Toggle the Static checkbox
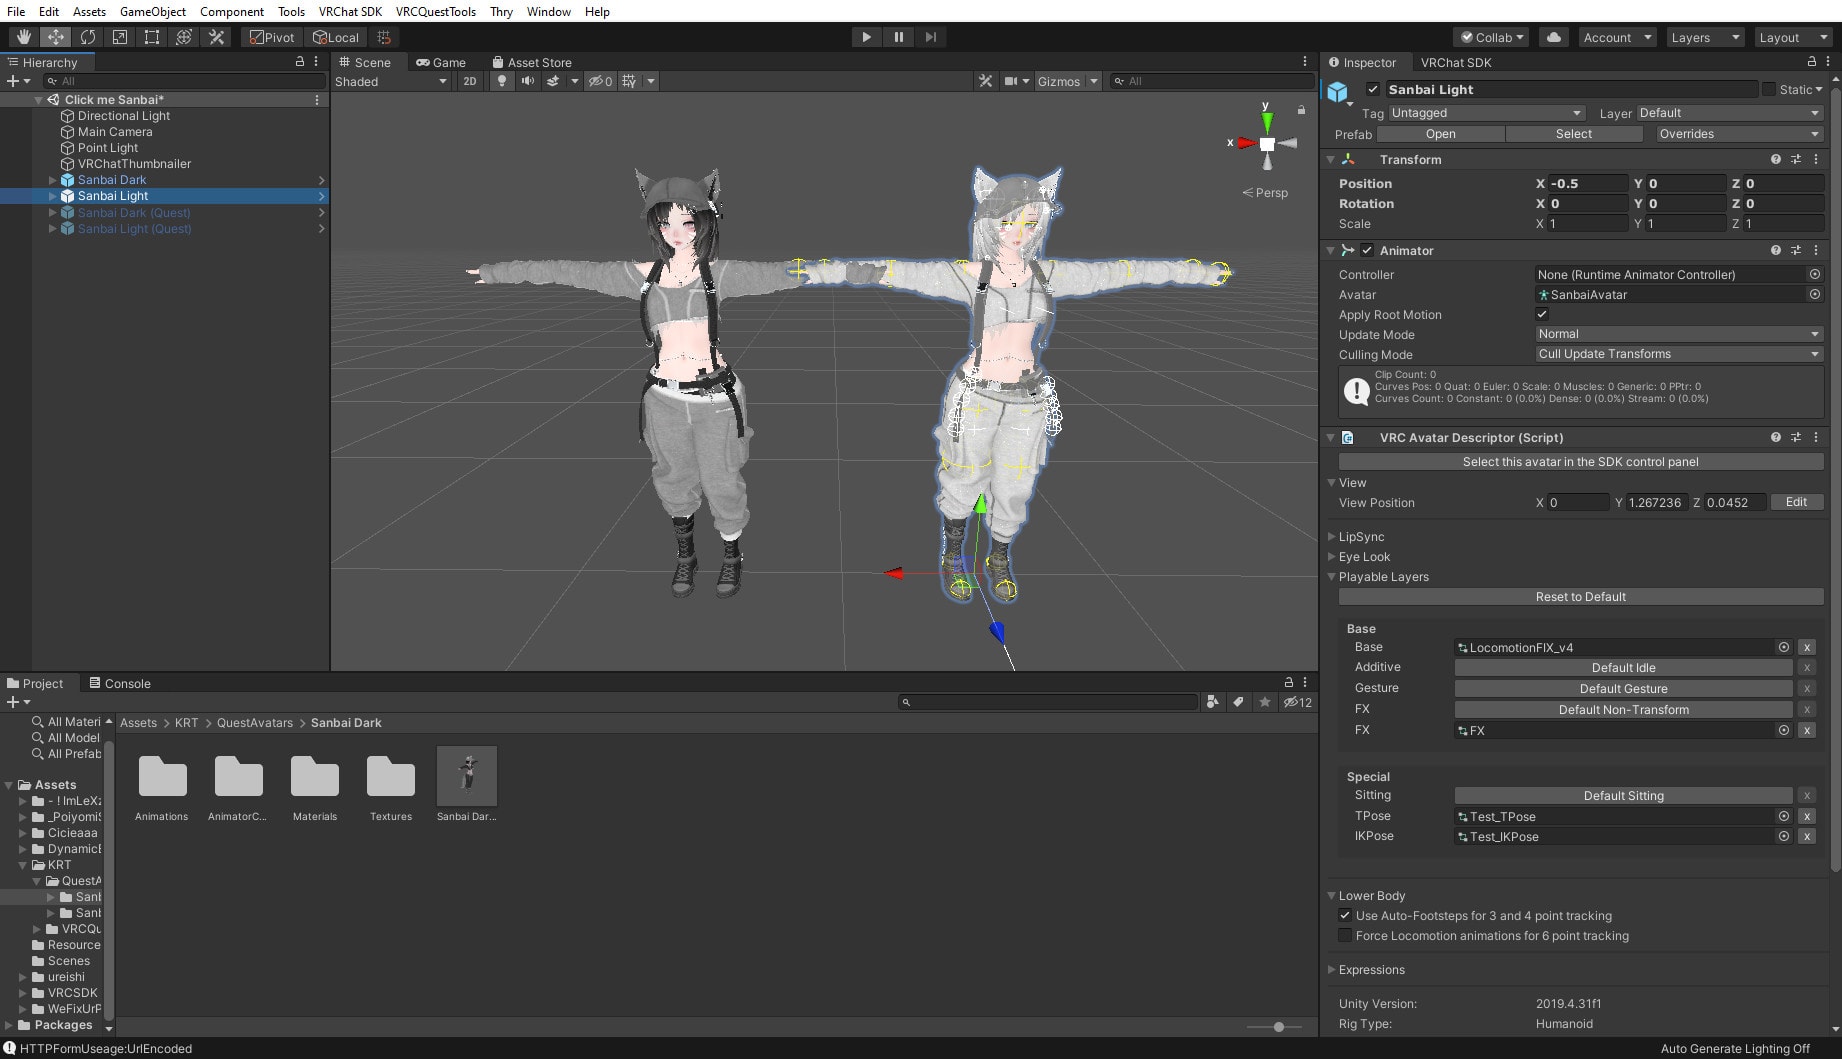 1768,89
